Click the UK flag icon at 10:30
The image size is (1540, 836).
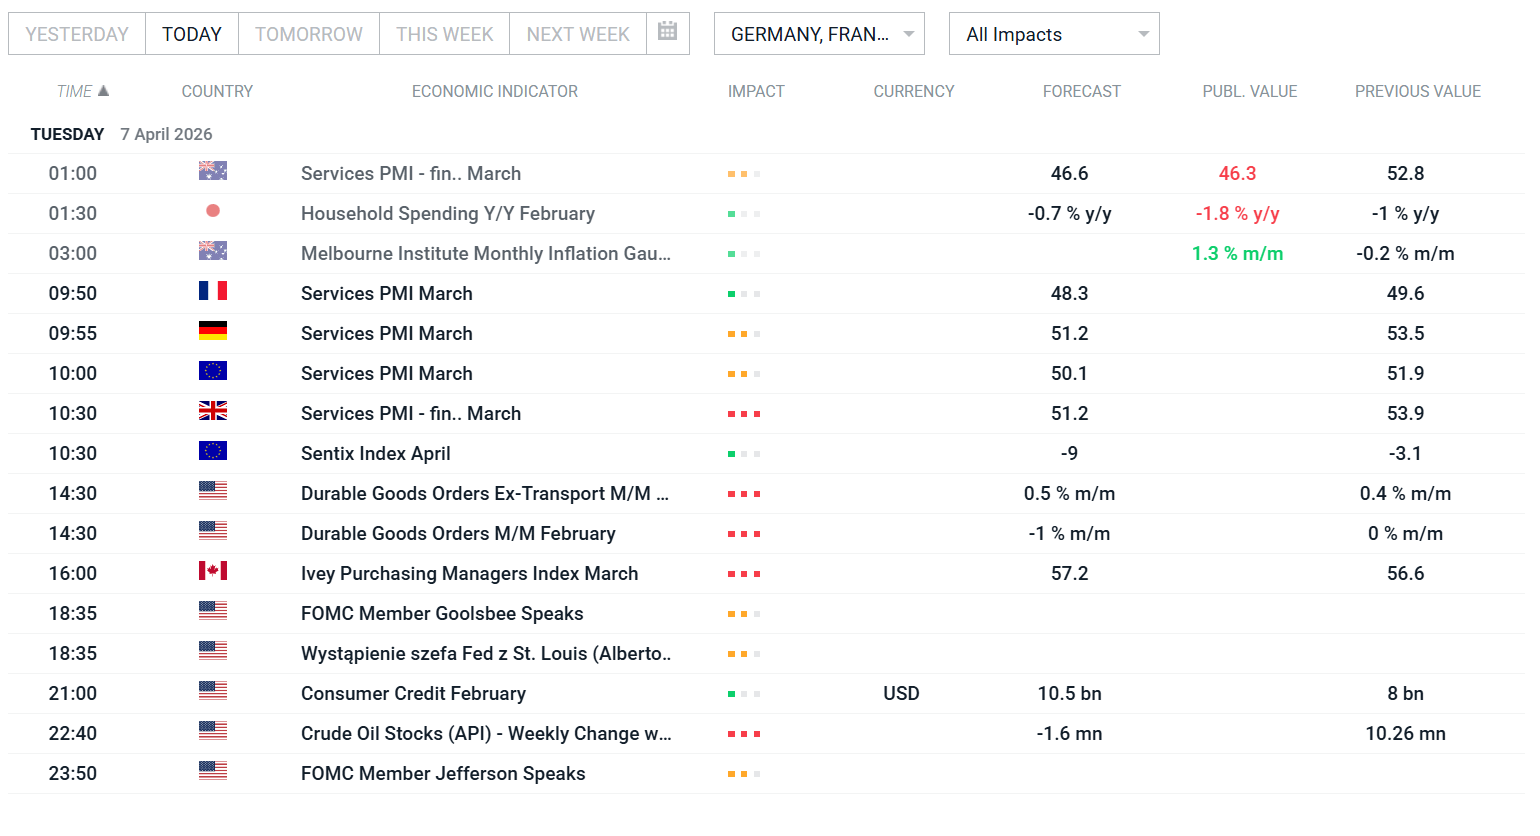coord(212,411)
